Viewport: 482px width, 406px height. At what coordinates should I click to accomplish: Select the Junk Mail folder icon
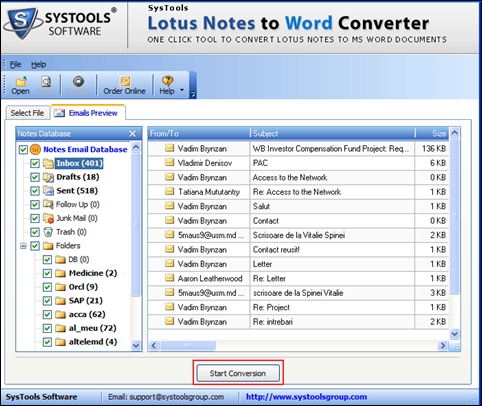click(x=48, y=218)
